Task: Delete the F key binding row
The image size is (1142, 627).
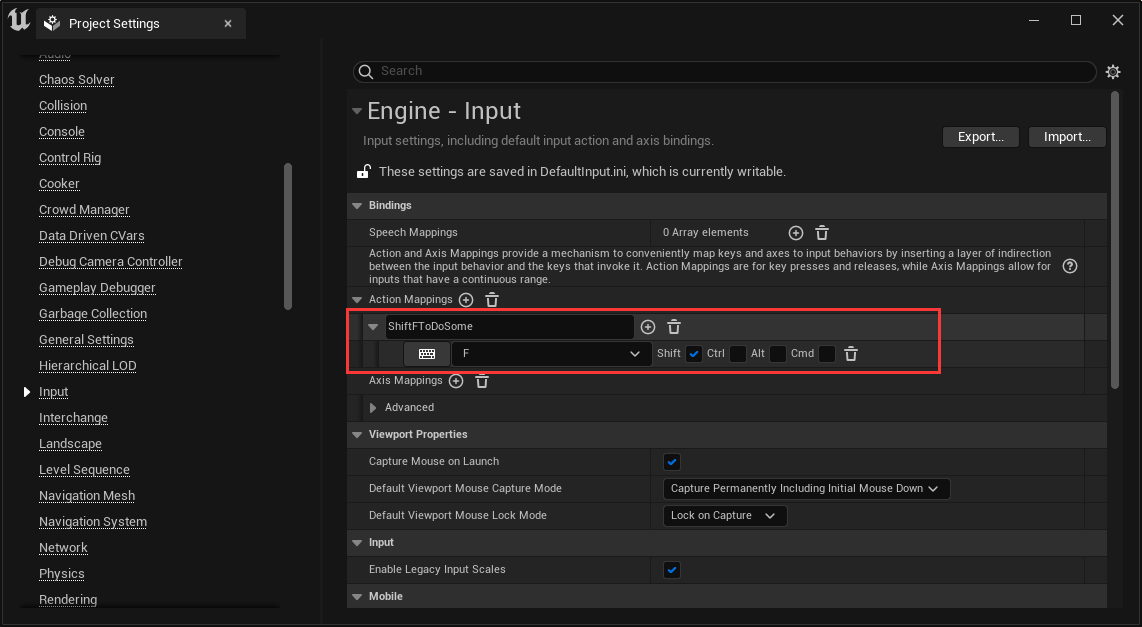Action: [851, 354]
